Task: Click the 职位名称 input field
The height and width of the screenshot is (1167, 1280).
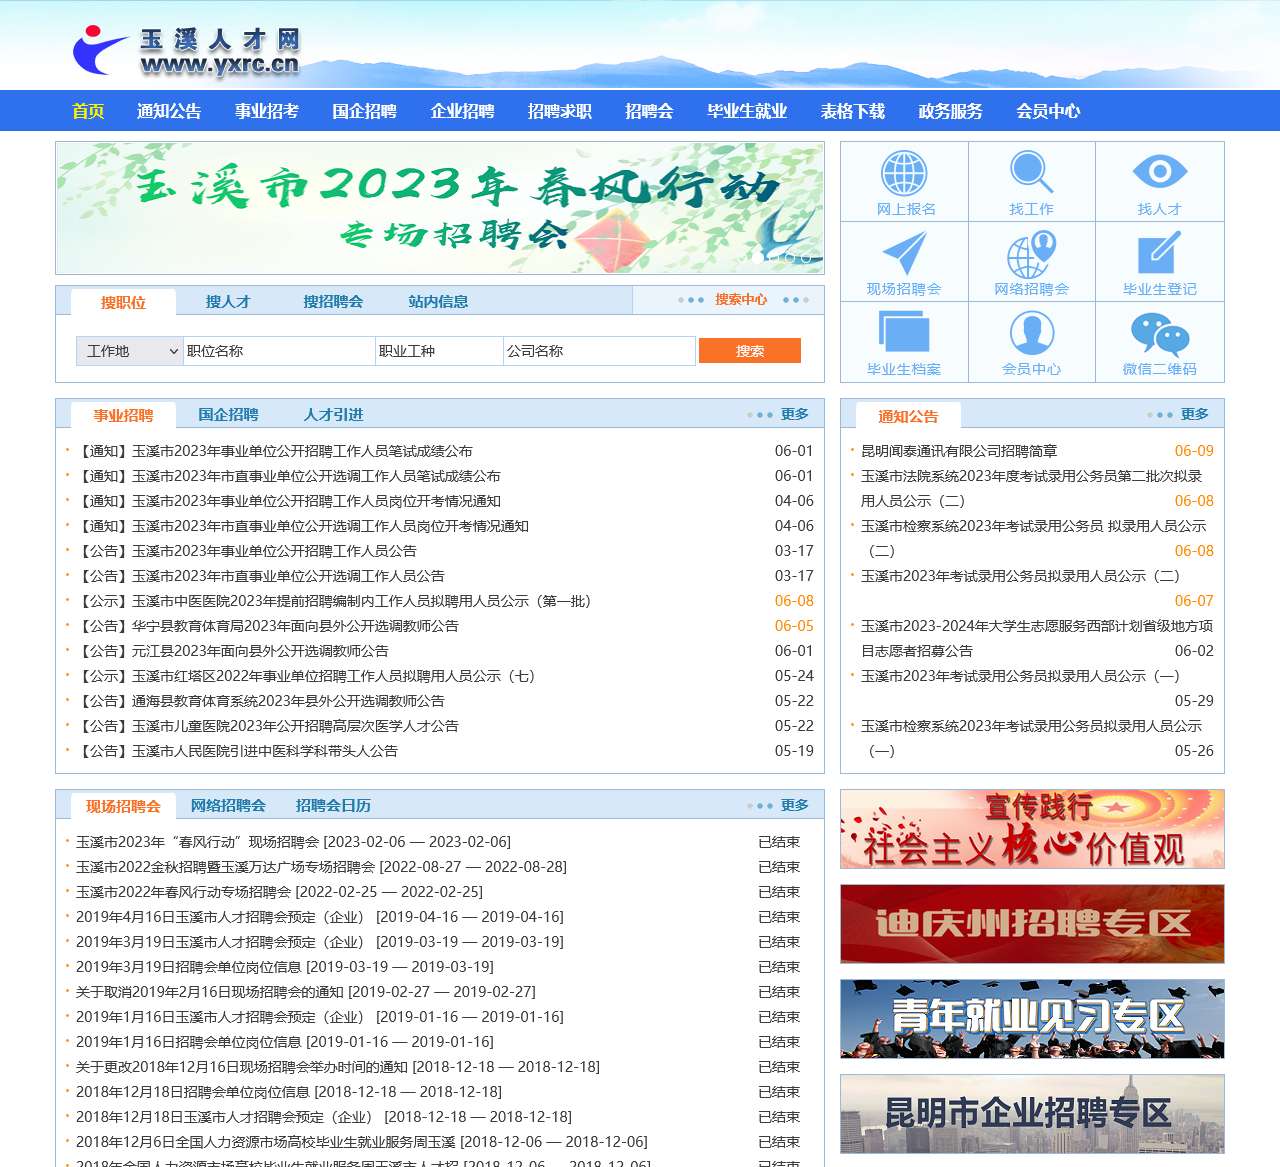Action: (x=278, y=350)
